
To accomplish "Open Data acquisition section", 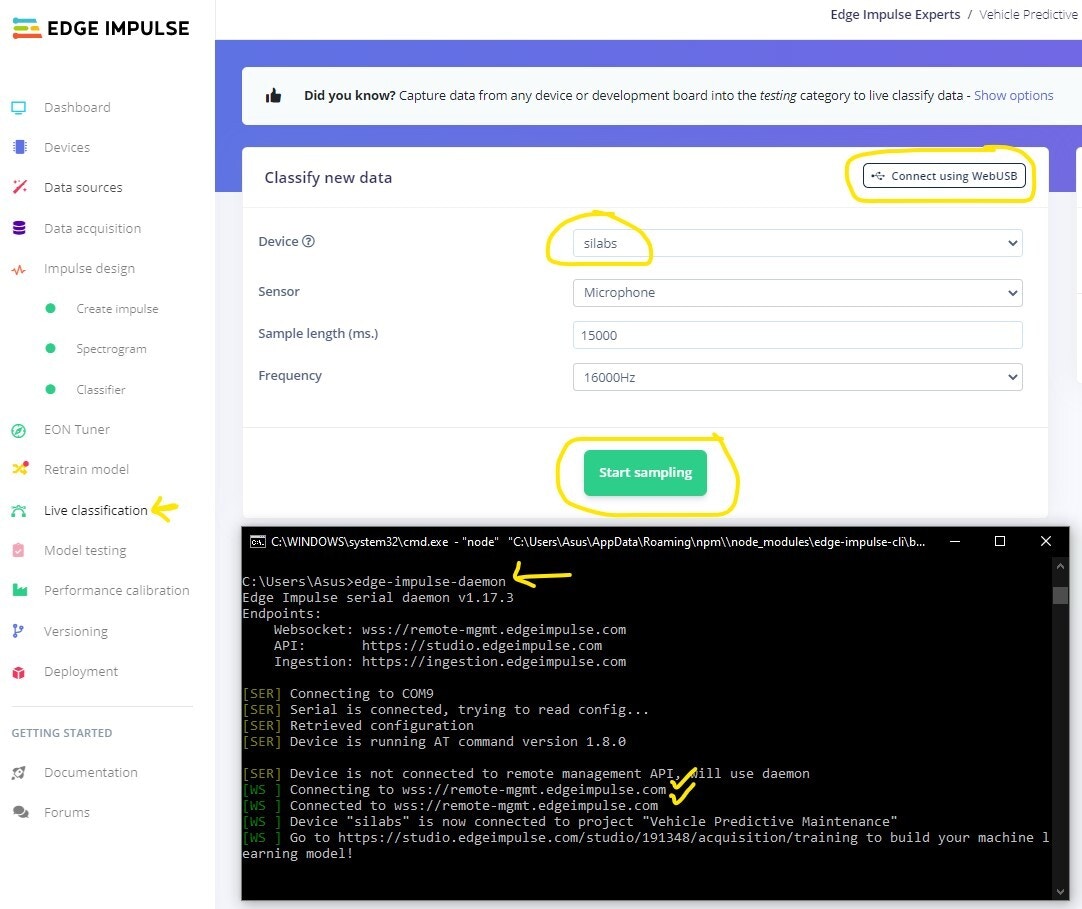I will point(92,228).
